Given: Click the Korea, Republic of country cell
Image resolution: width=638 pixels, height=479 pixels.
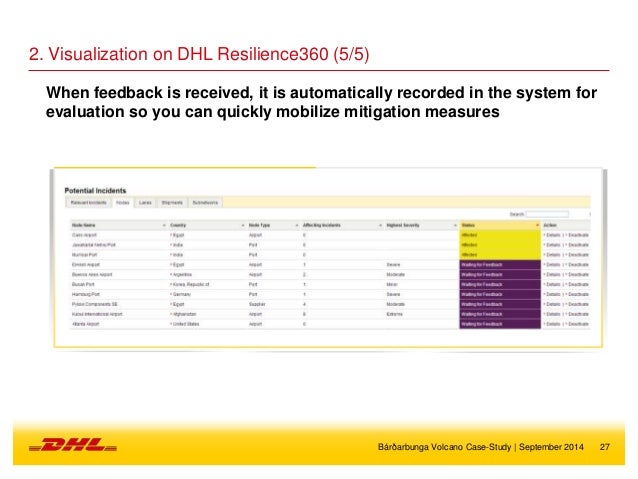Looking at the screenshot, I should point(190,284).
